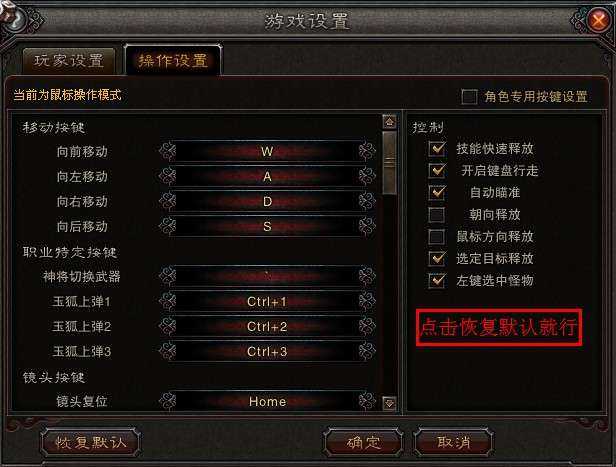Screen dimensions: 616x467
Task: Switch to the 玩家设置 tab
Action: [69, 61]
